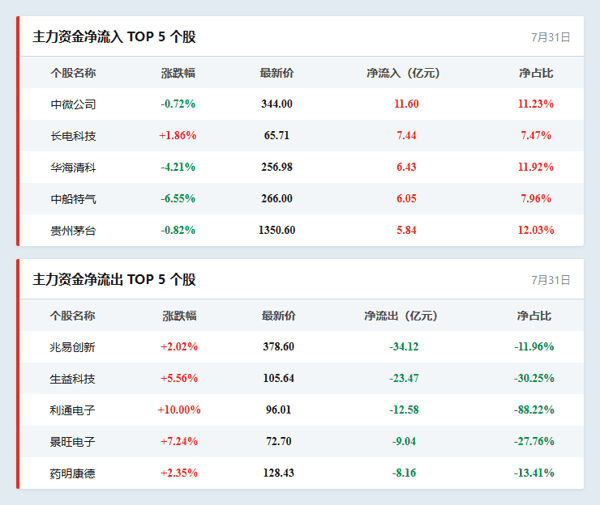Select the stock name 药明康德
The height and width of the screenshot is (505, 600).
click(x=72, y=473)
